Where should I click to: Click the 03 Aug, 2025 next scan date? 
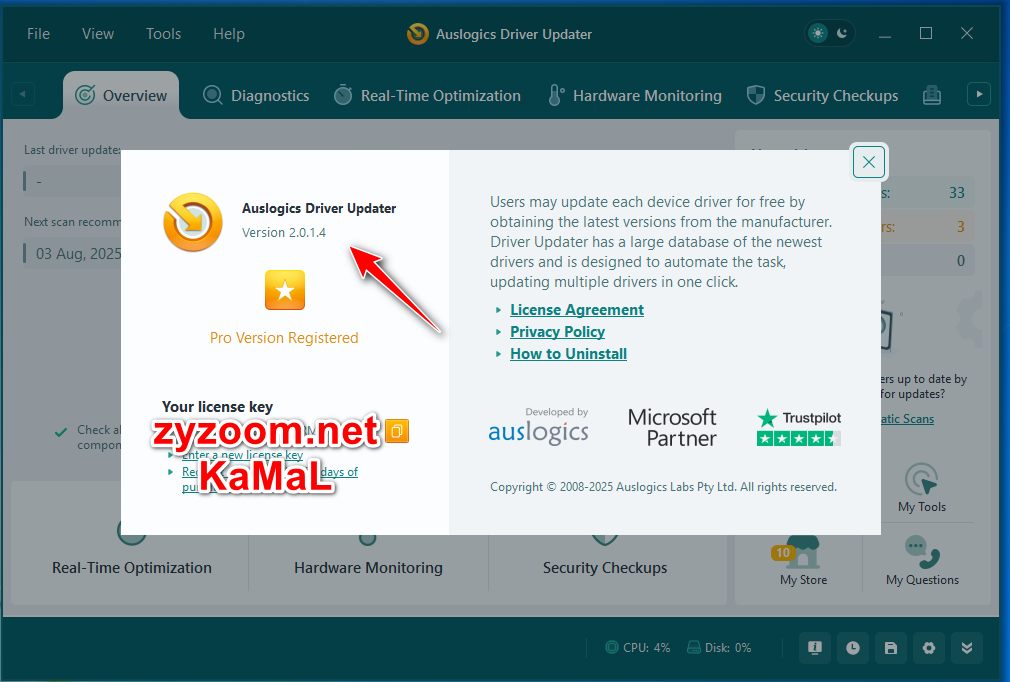tap(78, 254)
